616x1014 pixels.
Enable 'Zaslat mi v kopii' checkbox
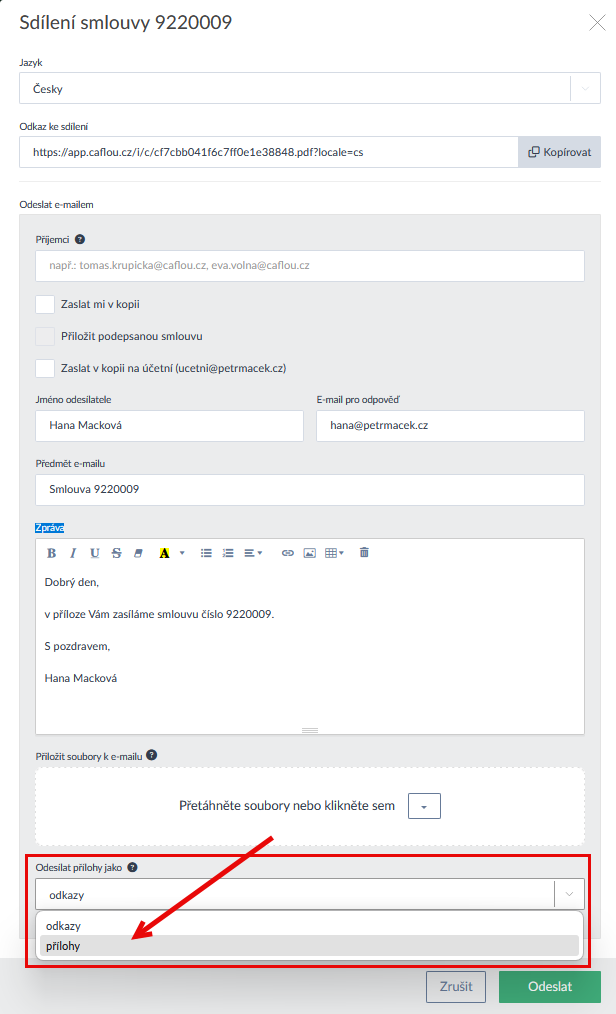click(45, 304)
